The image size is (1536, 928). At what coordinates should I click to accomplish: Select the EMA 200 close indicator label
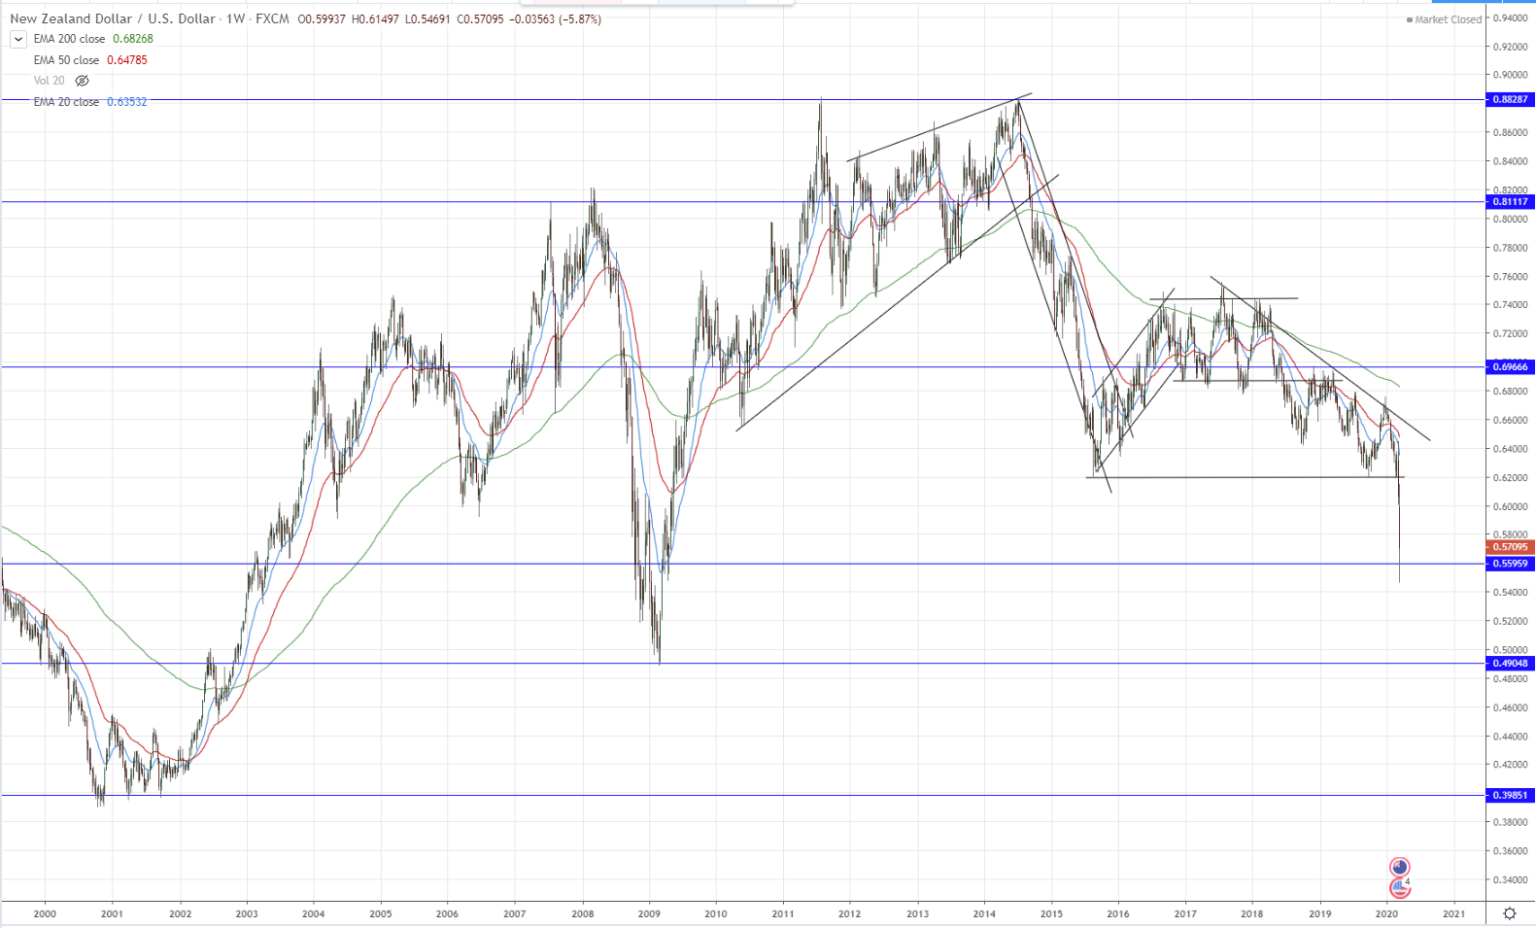click(69, 39)
